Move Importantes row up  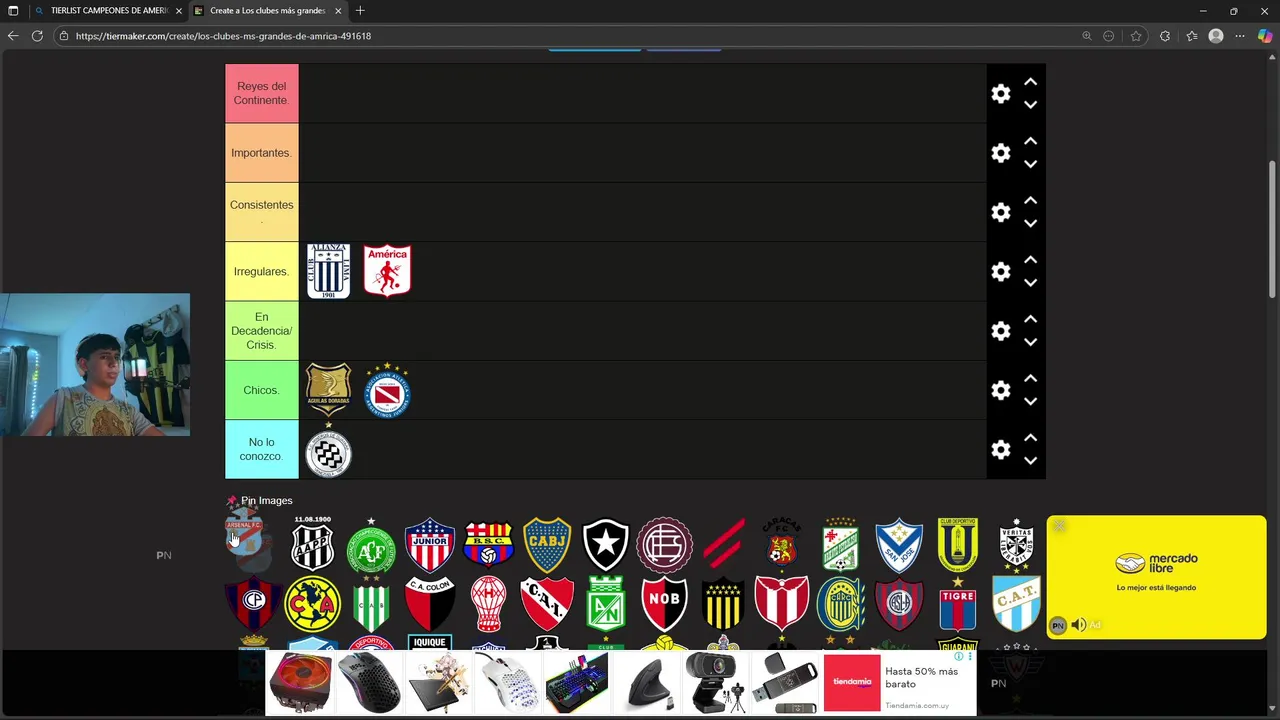pyautogui.click(x=1030, y=141)
